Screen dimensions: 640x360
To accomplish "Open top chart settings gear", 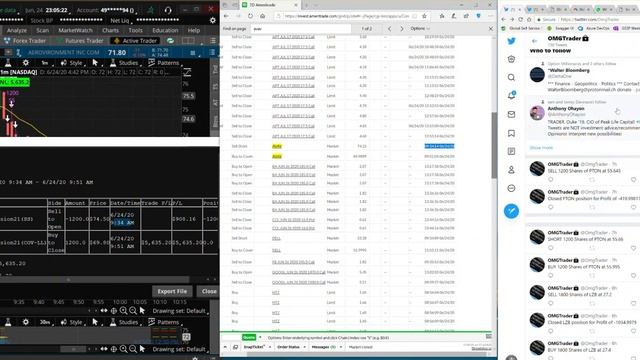I will tap(26, 63).
